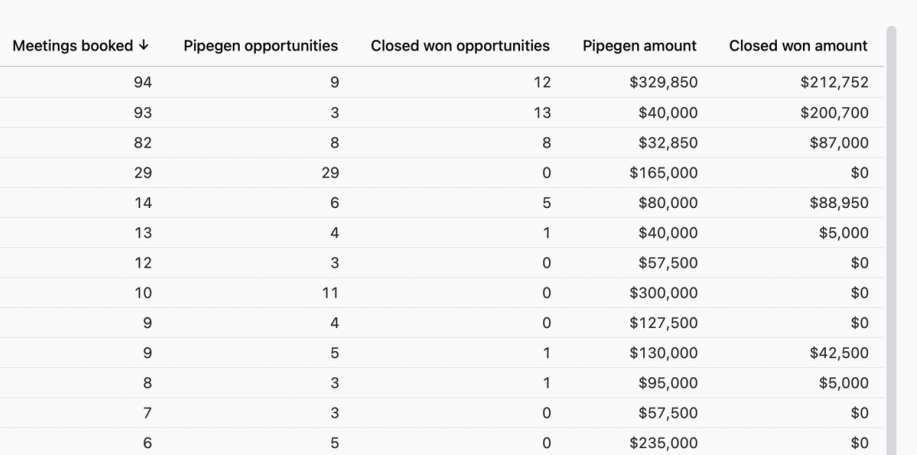This screenshot has width=917, height=455.
Task: Click the $42,500 closed won amount cell
Action: click(x=840, y=353)
